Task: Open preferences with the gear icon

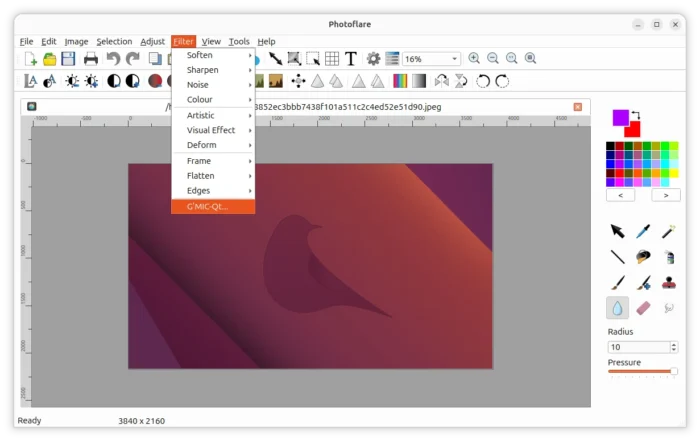Action: point(373,58)
